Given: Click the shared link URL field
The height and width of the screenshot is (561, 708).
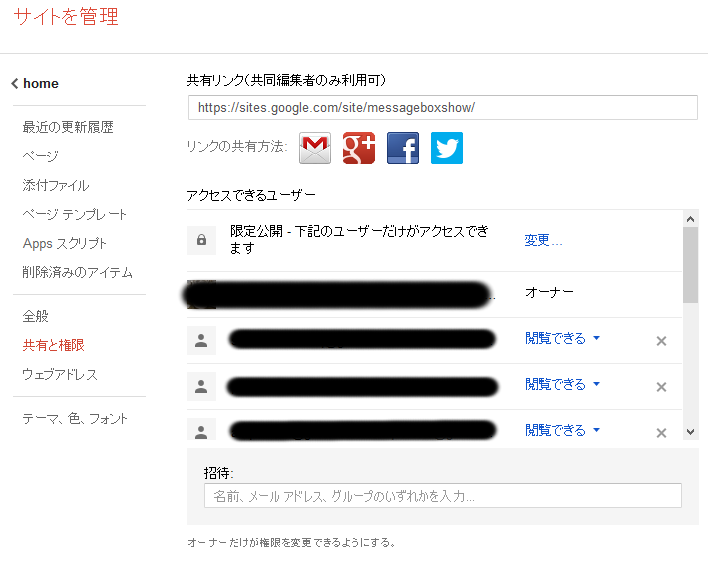Looking at the screenshot, I should [x=442, y=108].
